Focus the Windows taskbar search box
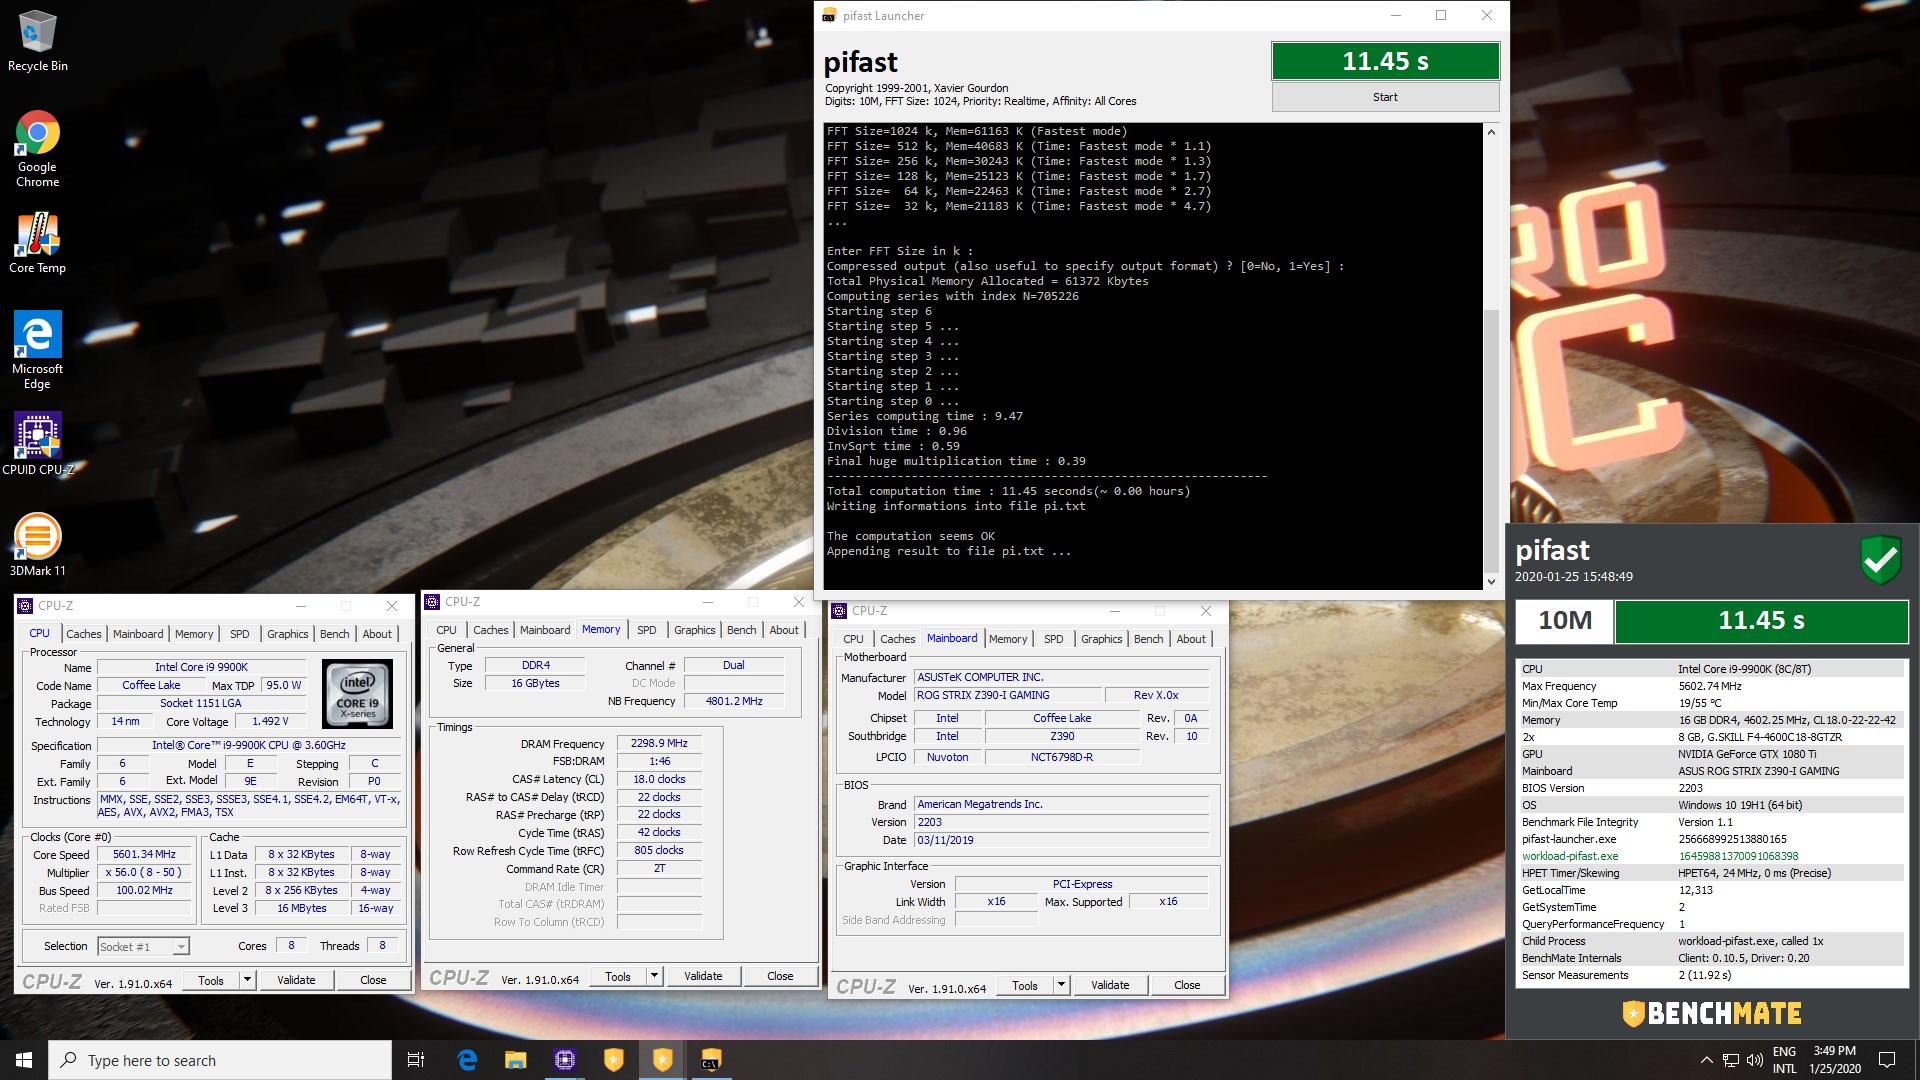Screen dimensions: 1920x1080 coord(220,1060)
